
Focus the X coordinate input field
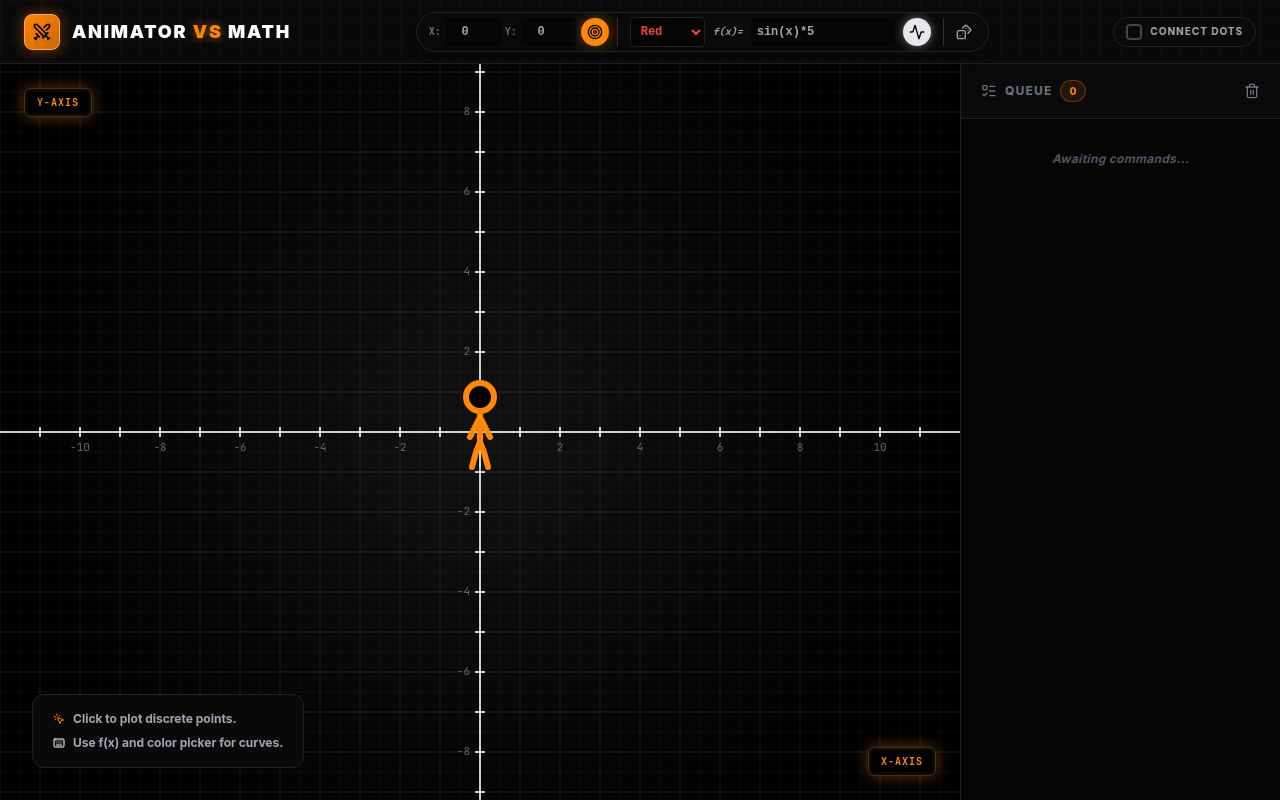(473, 32)
